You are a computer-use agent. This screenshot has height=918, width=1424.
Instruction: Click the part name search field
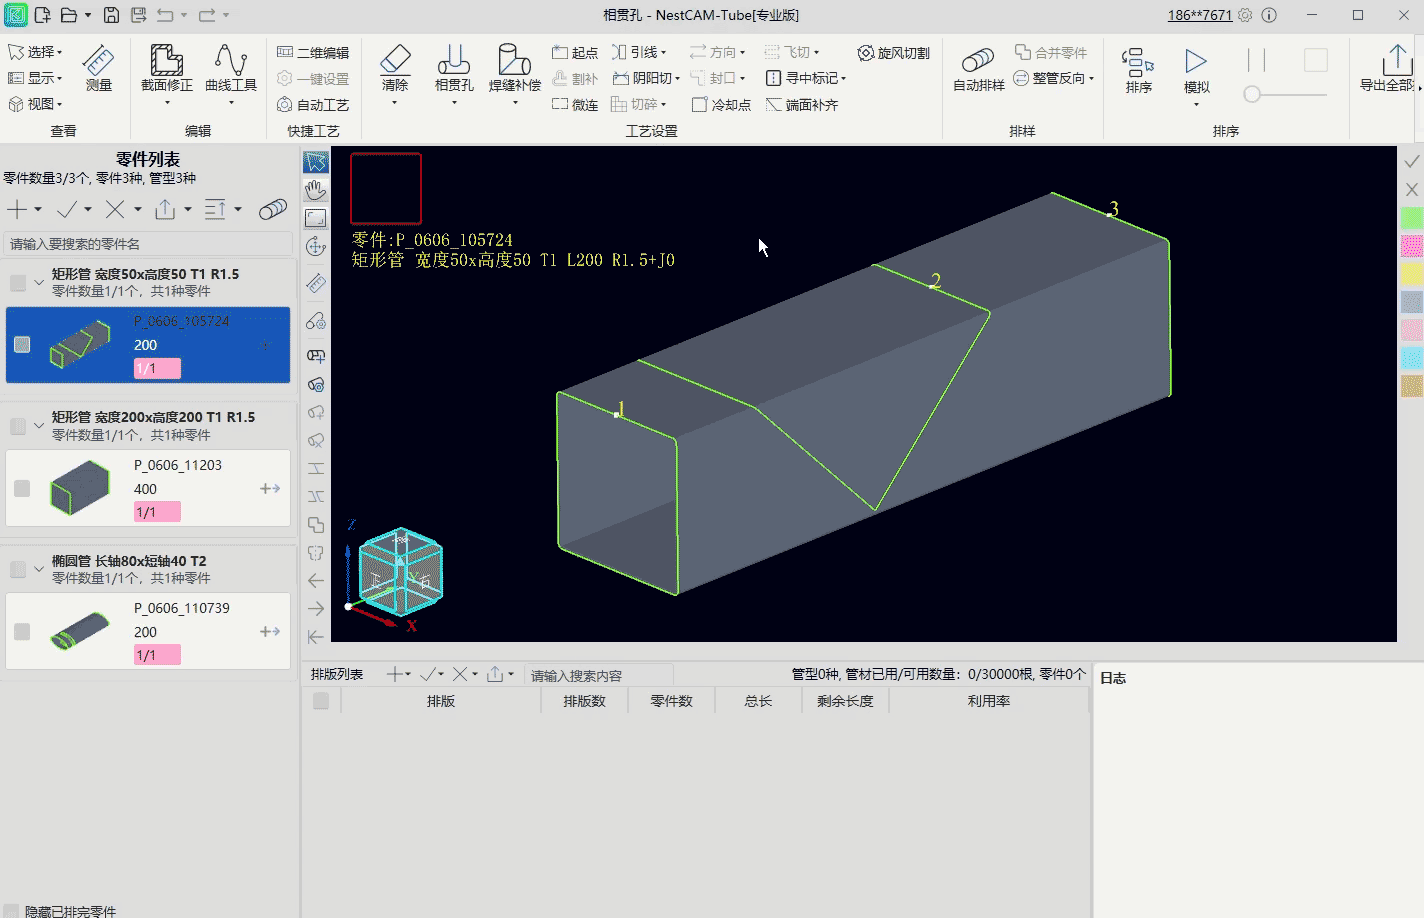click(x=149, y=244)
